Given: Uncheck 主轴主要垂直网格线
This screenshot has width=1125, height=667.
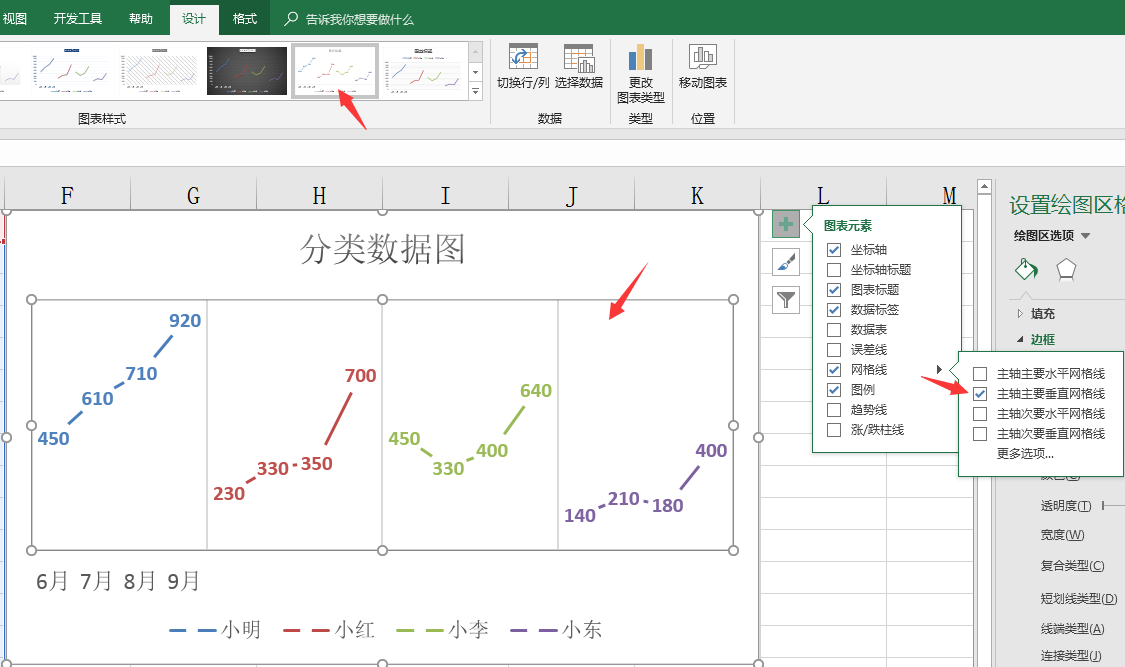Looking at the screenshot, I should click(980, 394).
